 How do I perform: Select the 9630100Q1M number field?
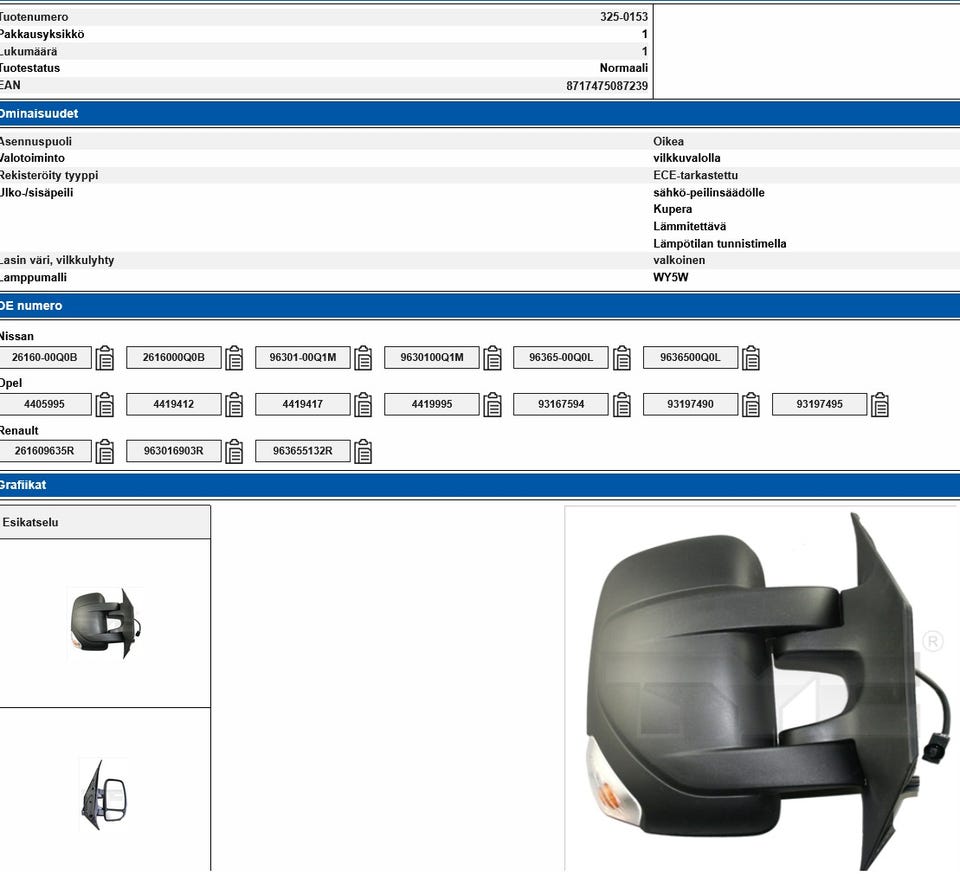(x=432, y=358)
